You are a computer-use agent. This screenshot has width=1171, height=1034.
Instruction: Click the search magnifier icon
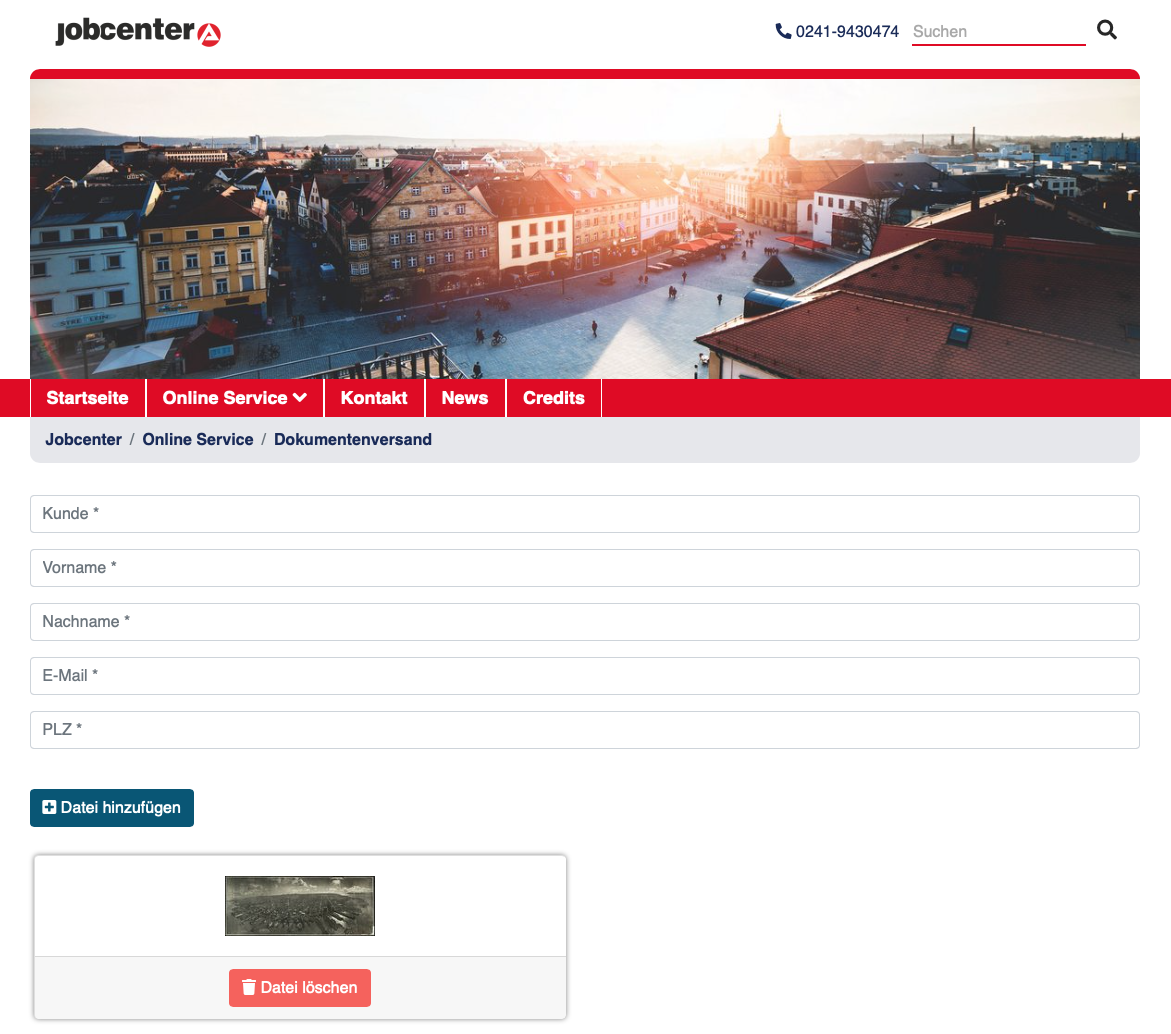[1107, 30]
